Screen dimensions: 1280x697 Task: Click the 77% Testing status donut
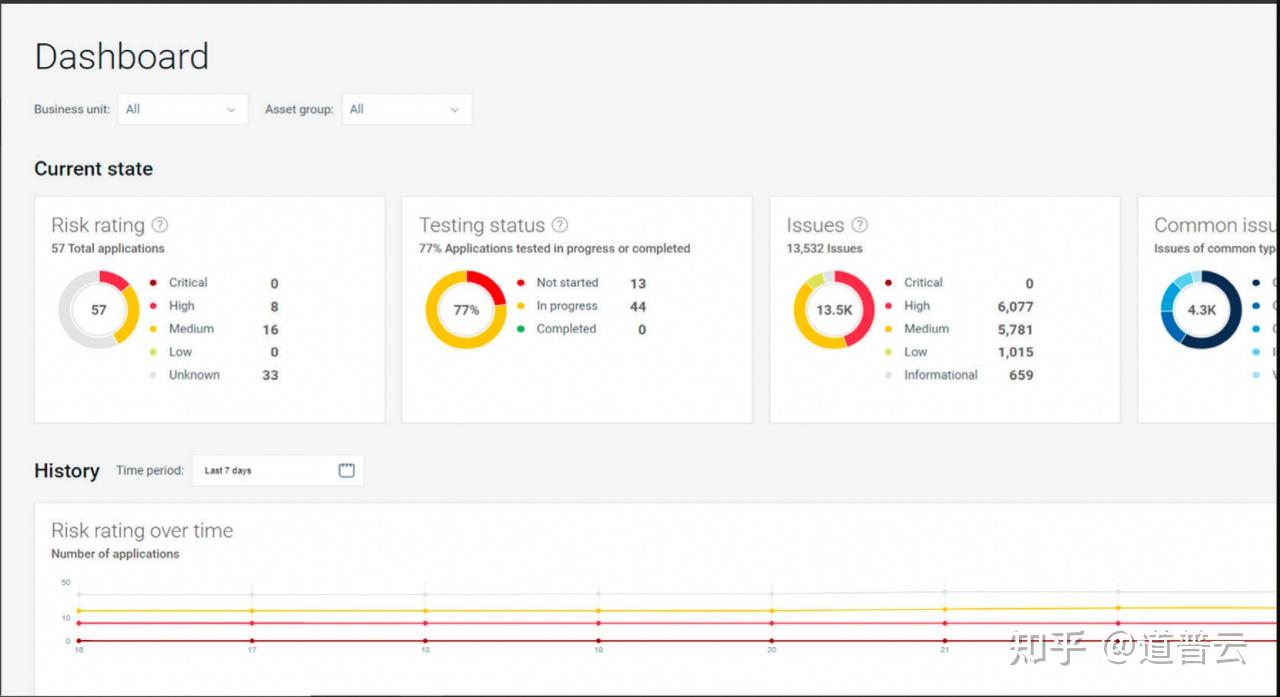(x=466, y=310)
